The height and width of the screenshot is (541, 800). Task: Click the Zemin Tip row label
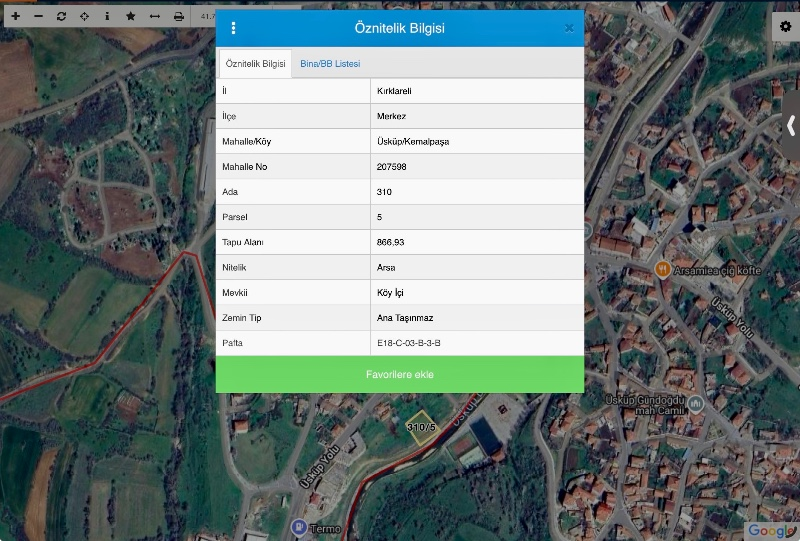[241, 317]
